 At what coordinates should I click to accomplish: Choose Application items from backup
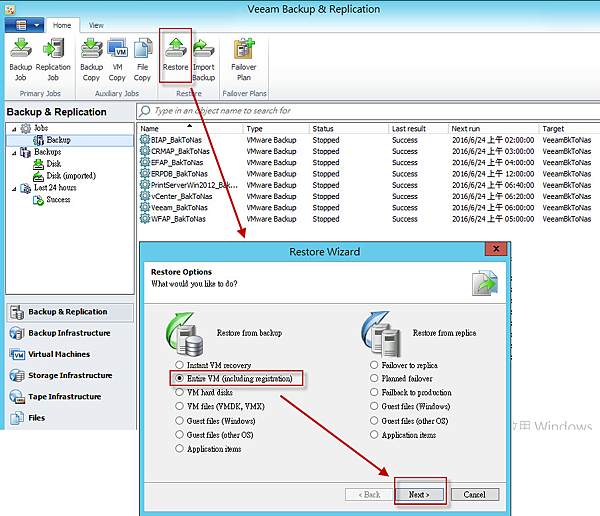coord(179,449)
